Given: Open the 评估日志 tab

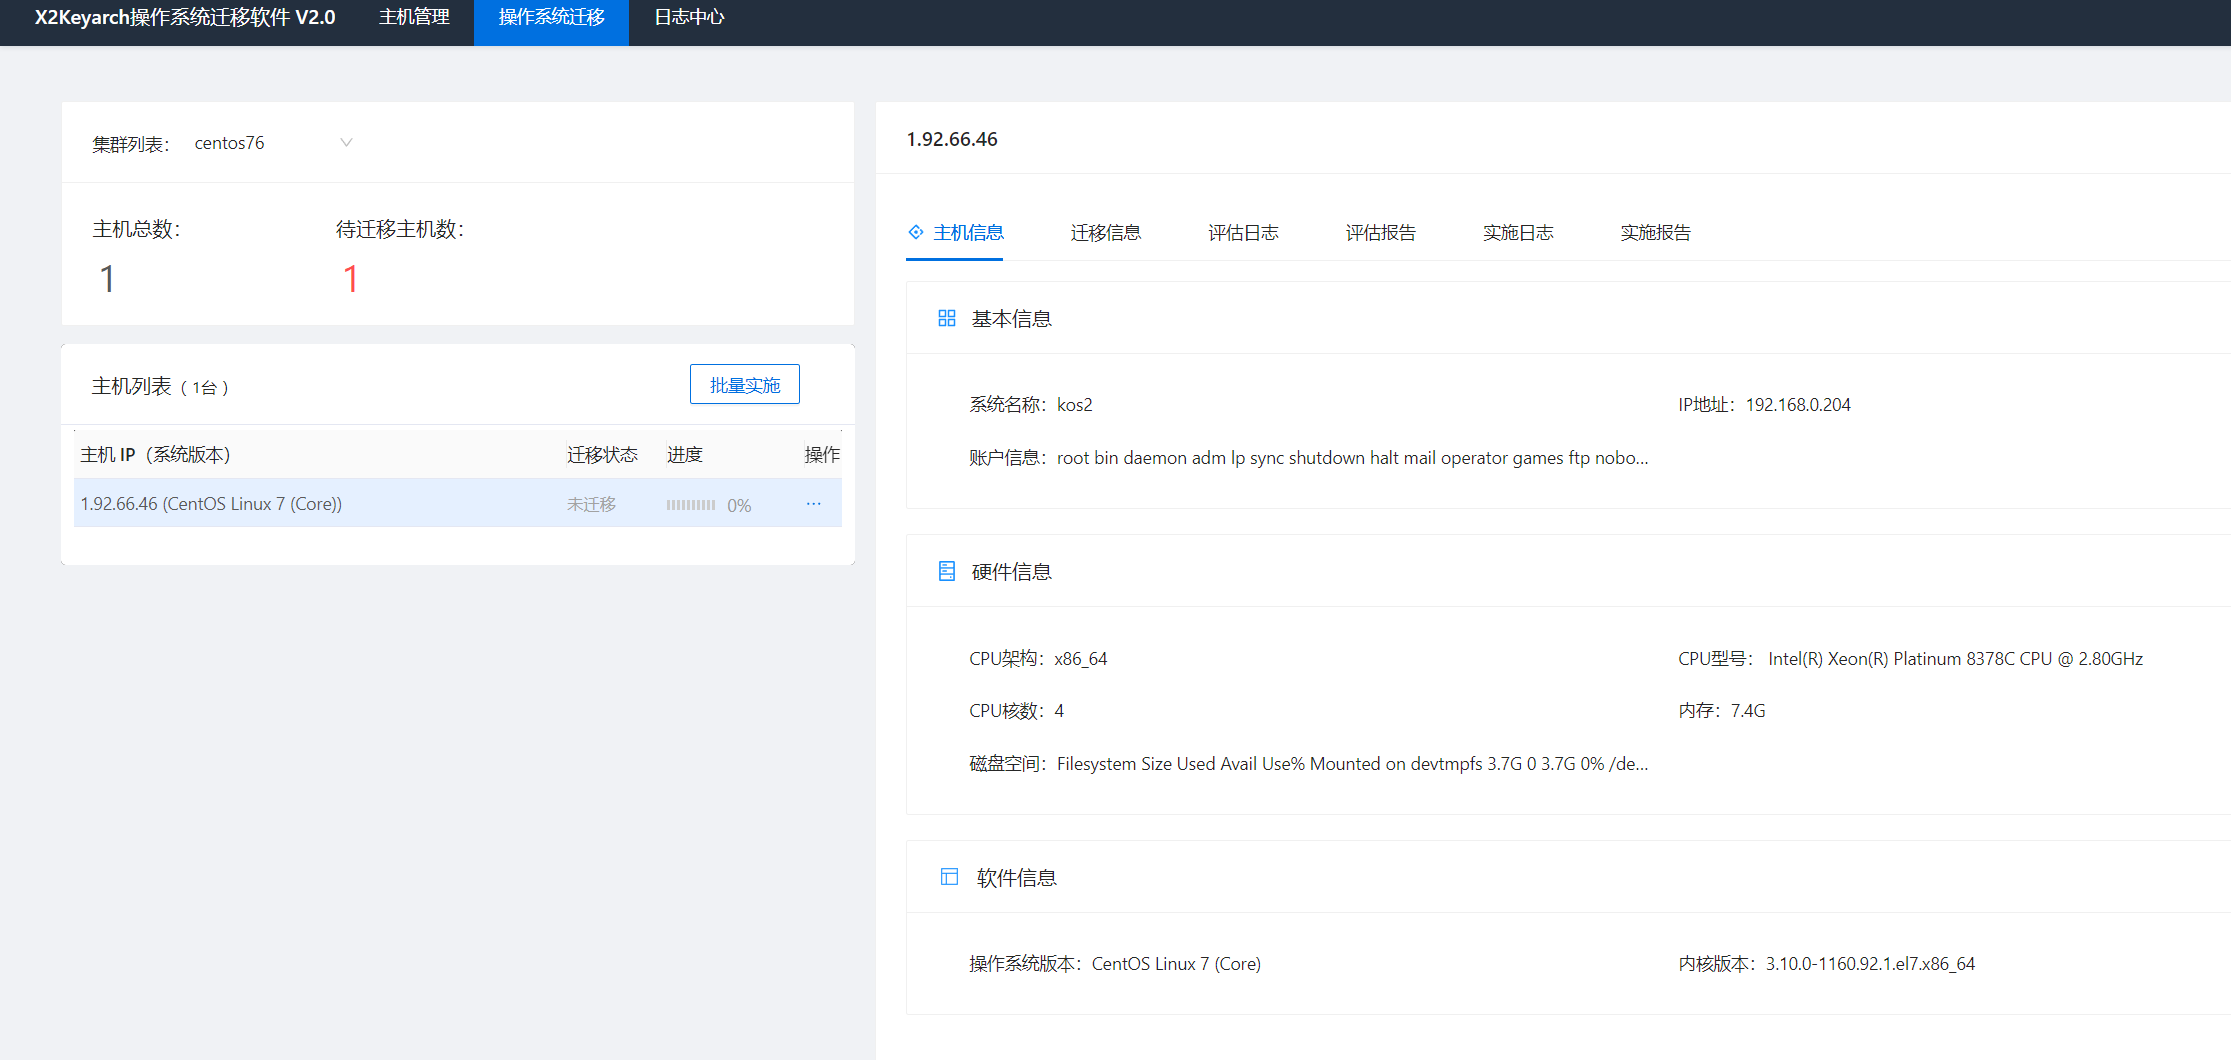Looking at the screenshot, I should click(x=1242, y=233).
